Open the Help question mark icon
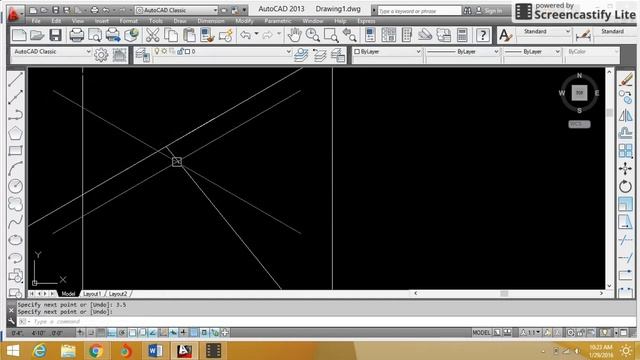 [x=483, y=35]
